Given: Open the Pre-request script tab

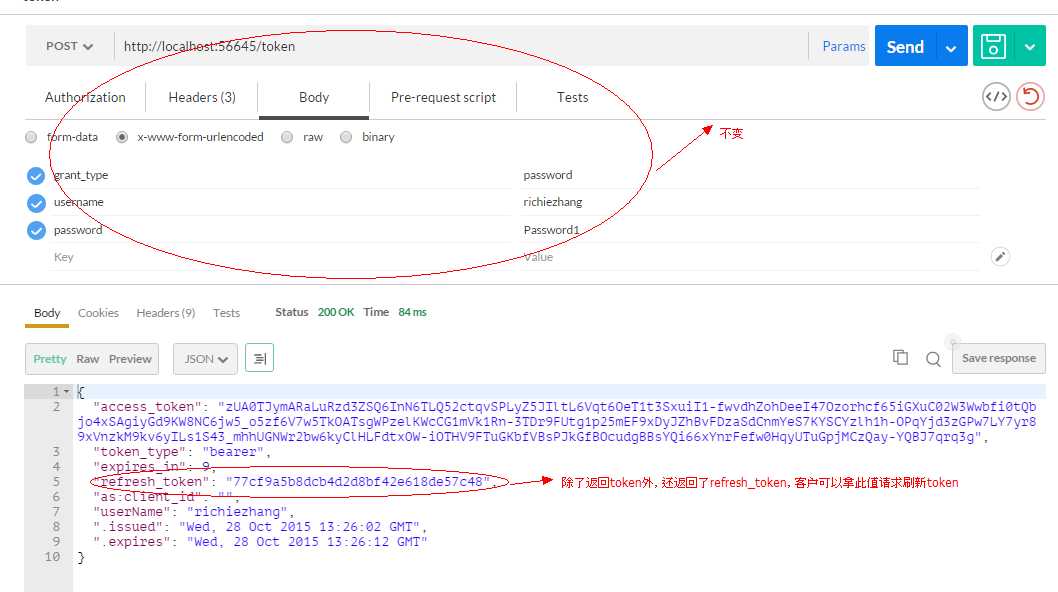Looking at the screenshot, I should tap(443, 97).
